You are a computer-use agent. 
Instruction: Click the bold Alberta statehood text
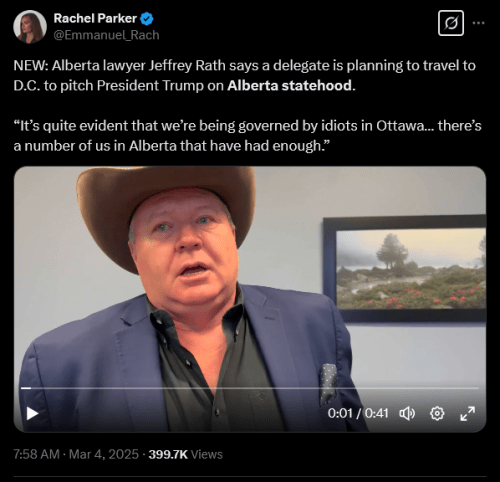click(289, 86)
